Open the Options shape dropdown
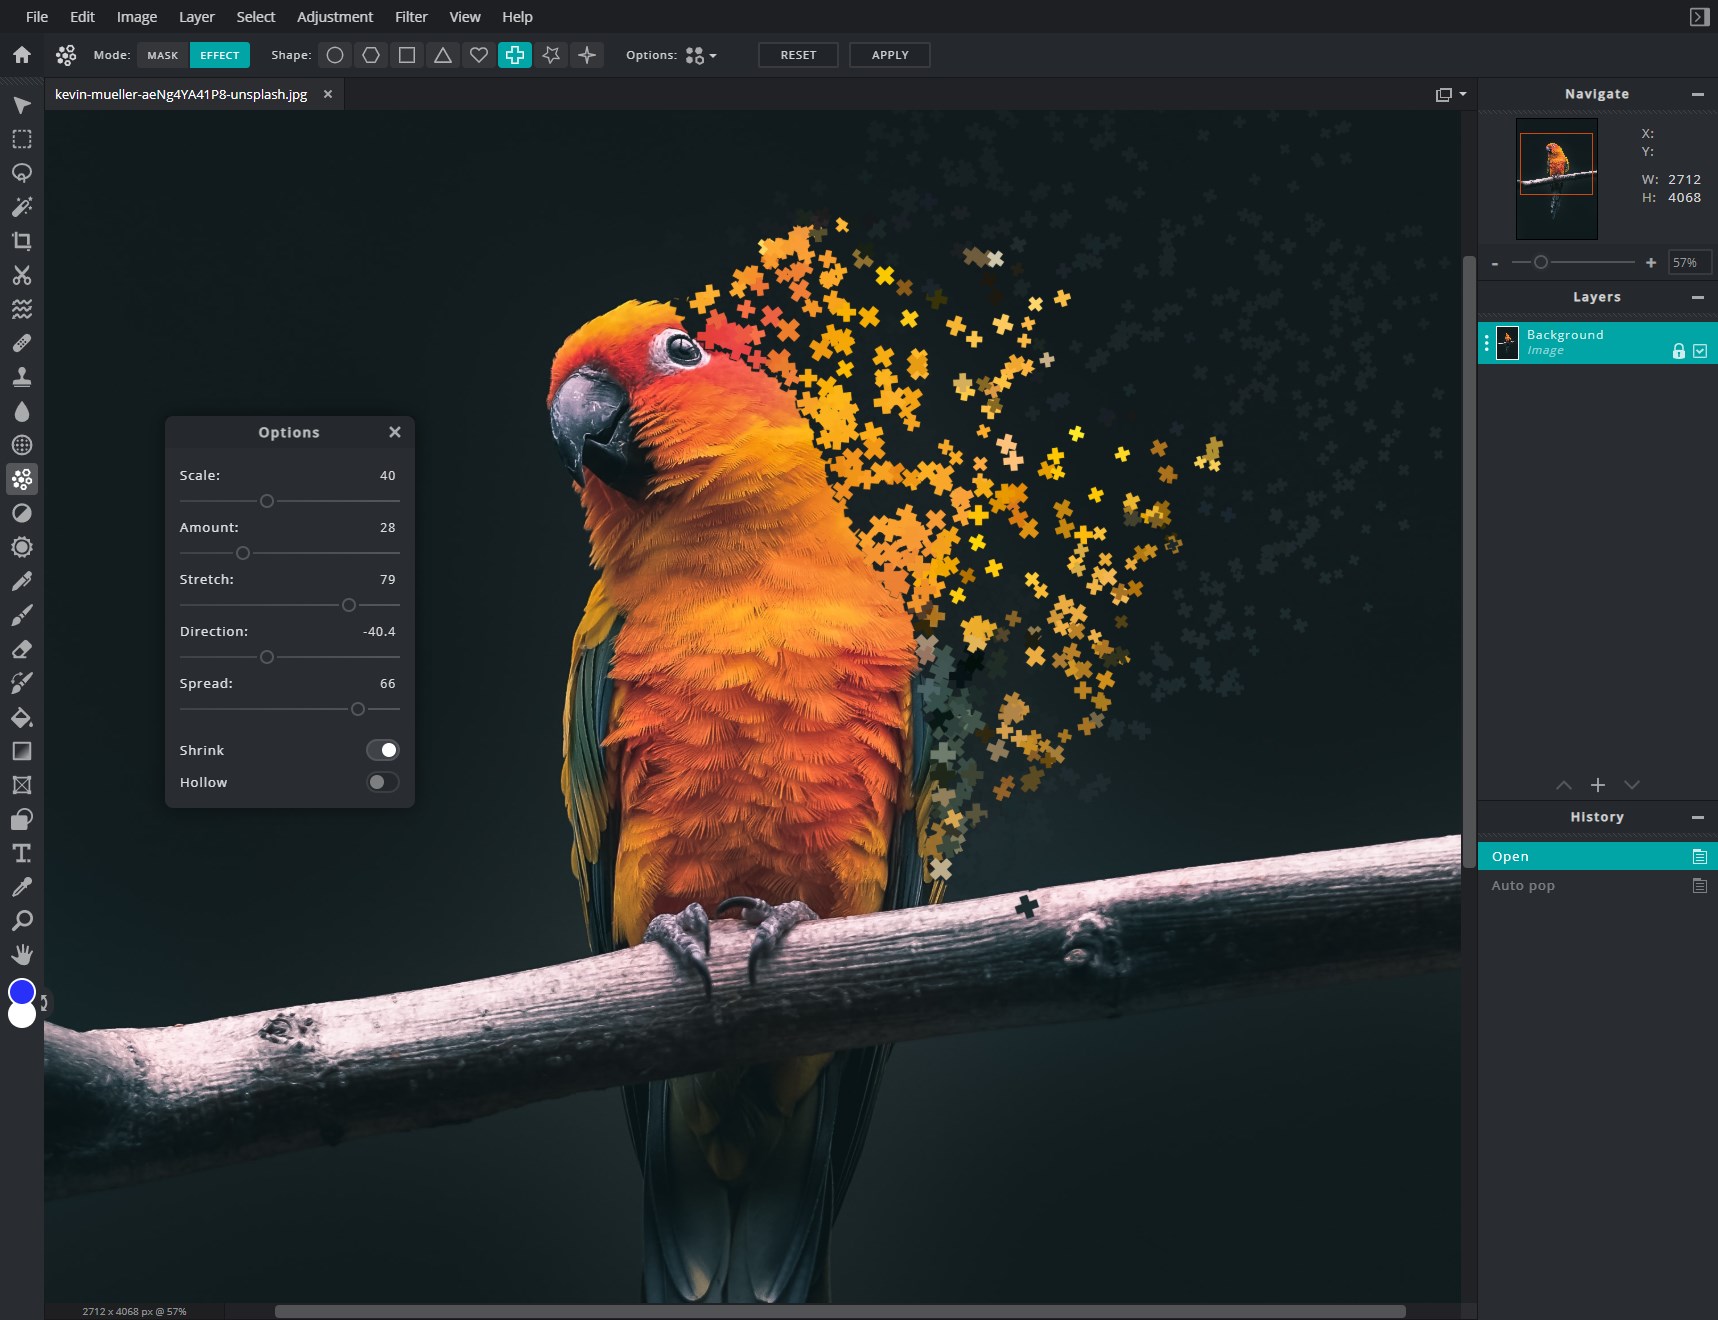 [700, 55]
